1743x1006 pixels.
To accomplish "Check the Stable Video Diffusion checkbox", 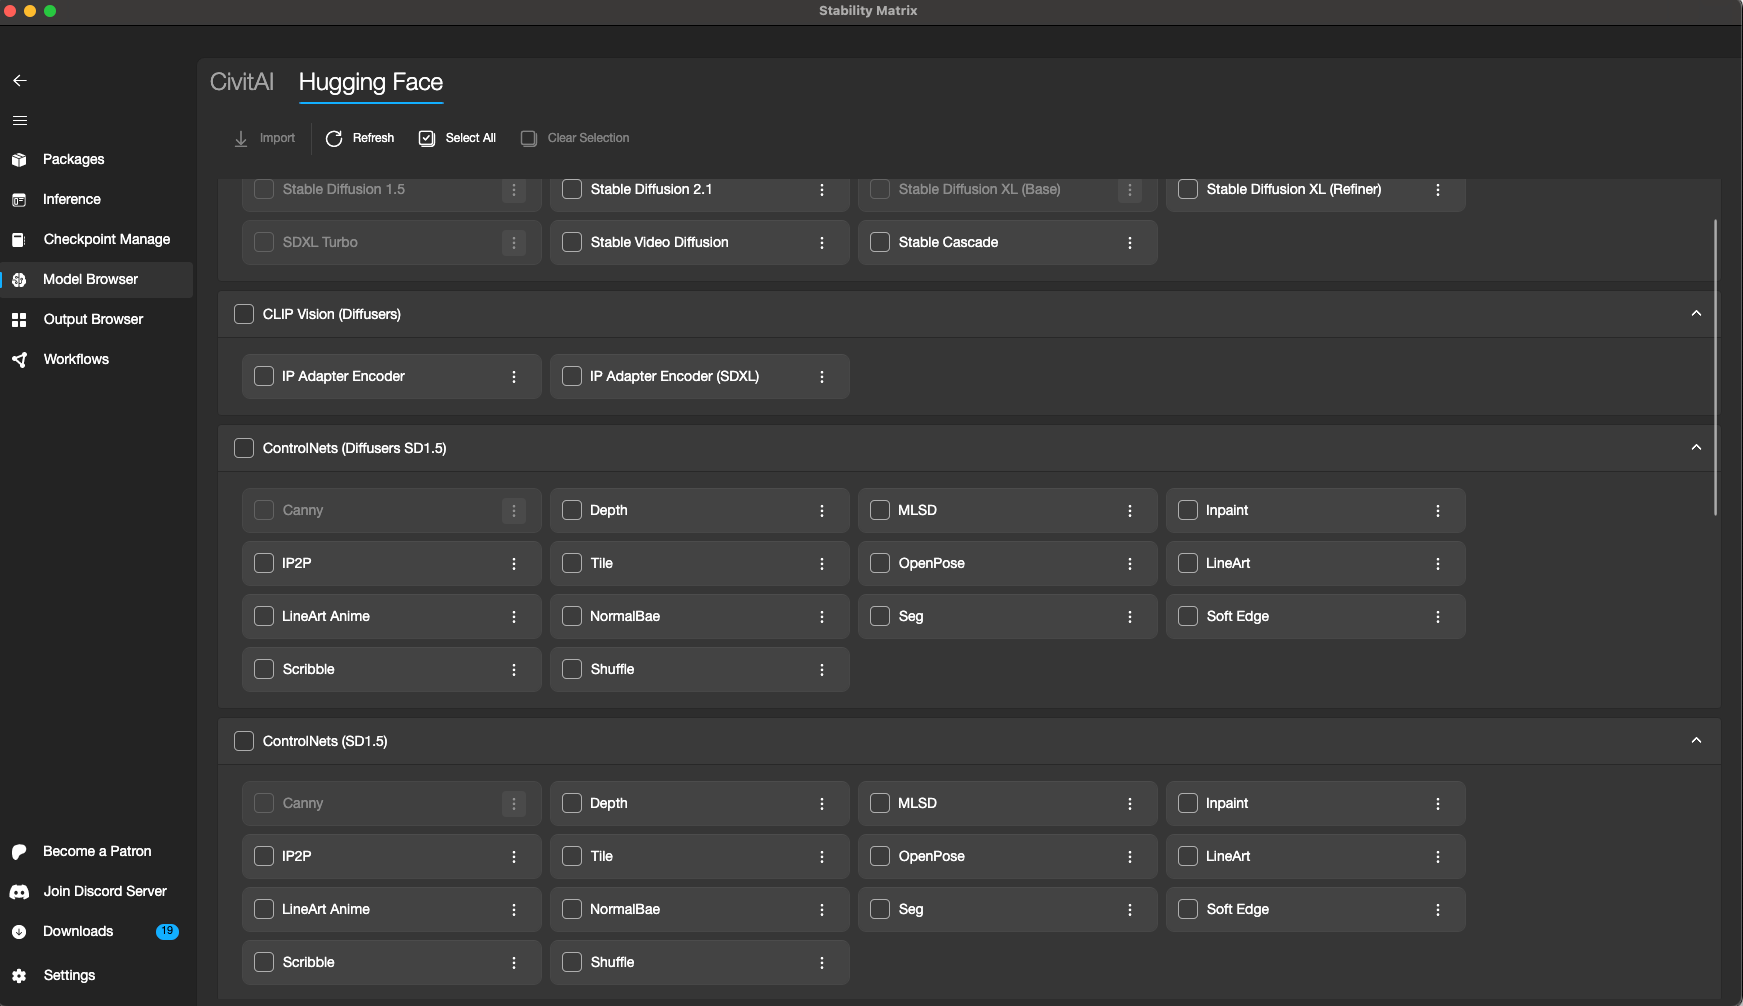I will pyautogui.click(x=572, y=242).
